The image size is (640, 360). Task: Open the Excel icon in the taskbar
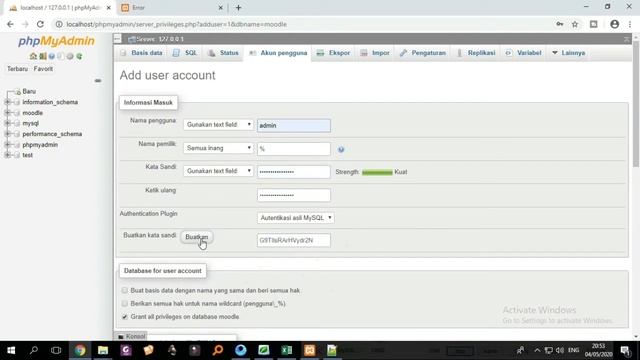287,350
